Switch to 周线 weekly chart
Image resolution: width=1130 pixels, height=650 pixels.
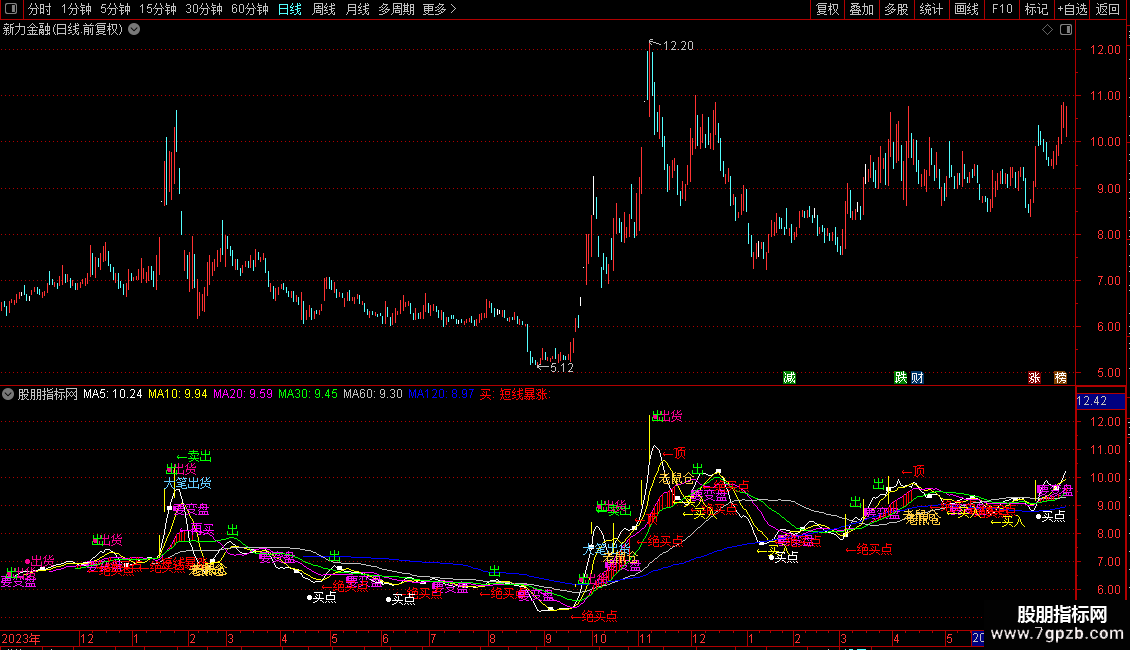[x=324, y=9]
